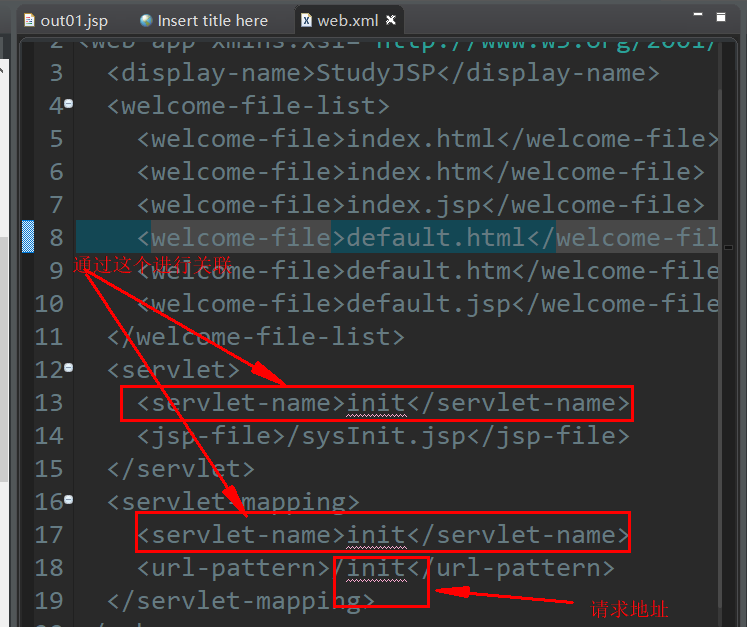Viewport: 747px width, 627px height.
Task: Click text StudyJSP in display-name line
Action: [376, 73]
